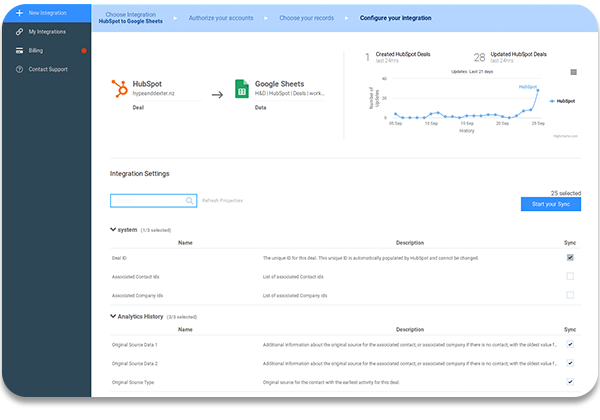600x420 pixels.
Task: Click the Integration Settings heading
Action: coord(140,174)
